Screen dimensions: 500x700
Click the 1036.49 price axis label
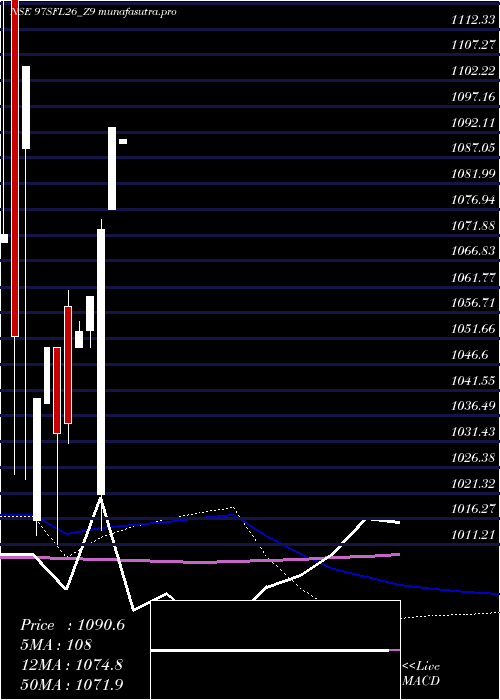473,406
